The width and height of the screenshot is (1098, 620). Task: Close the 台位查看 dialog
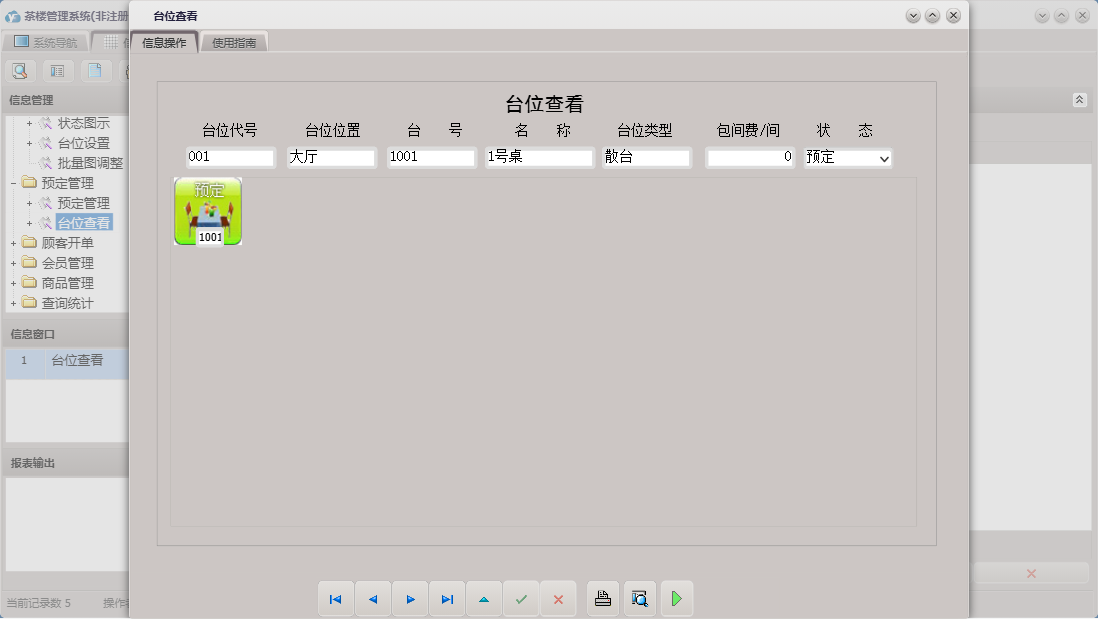(953, 15)
